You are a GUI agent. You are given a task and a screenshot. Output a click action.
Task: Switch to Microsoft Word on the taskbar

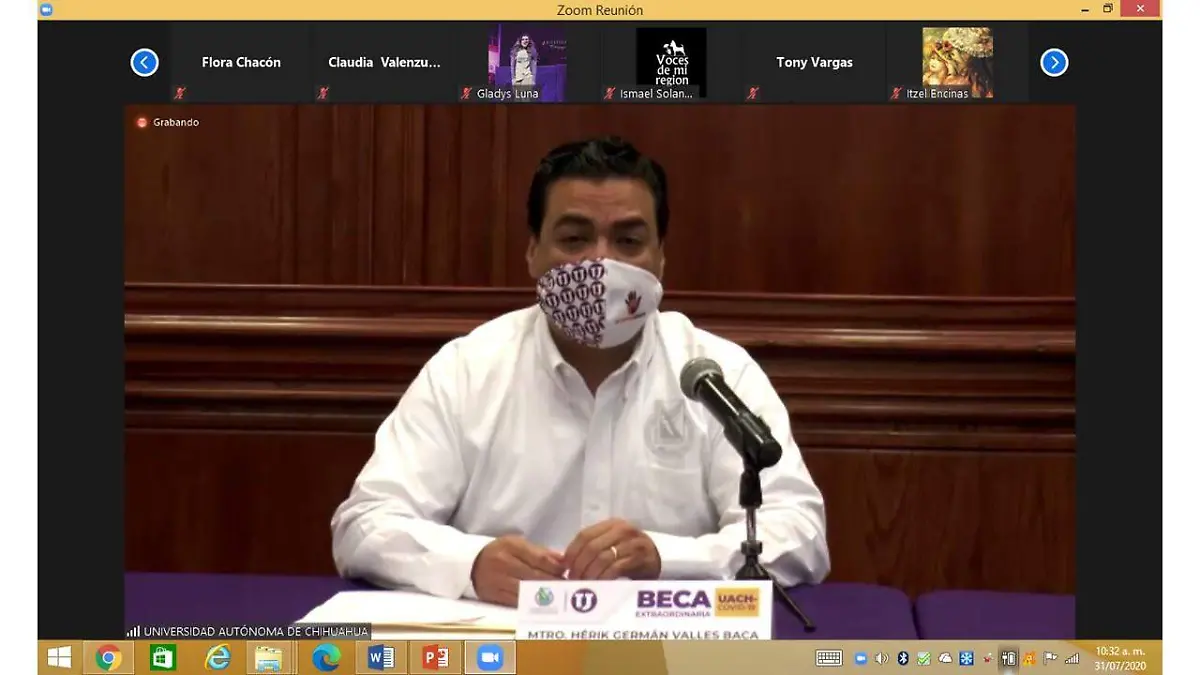[x=380, y=657]
